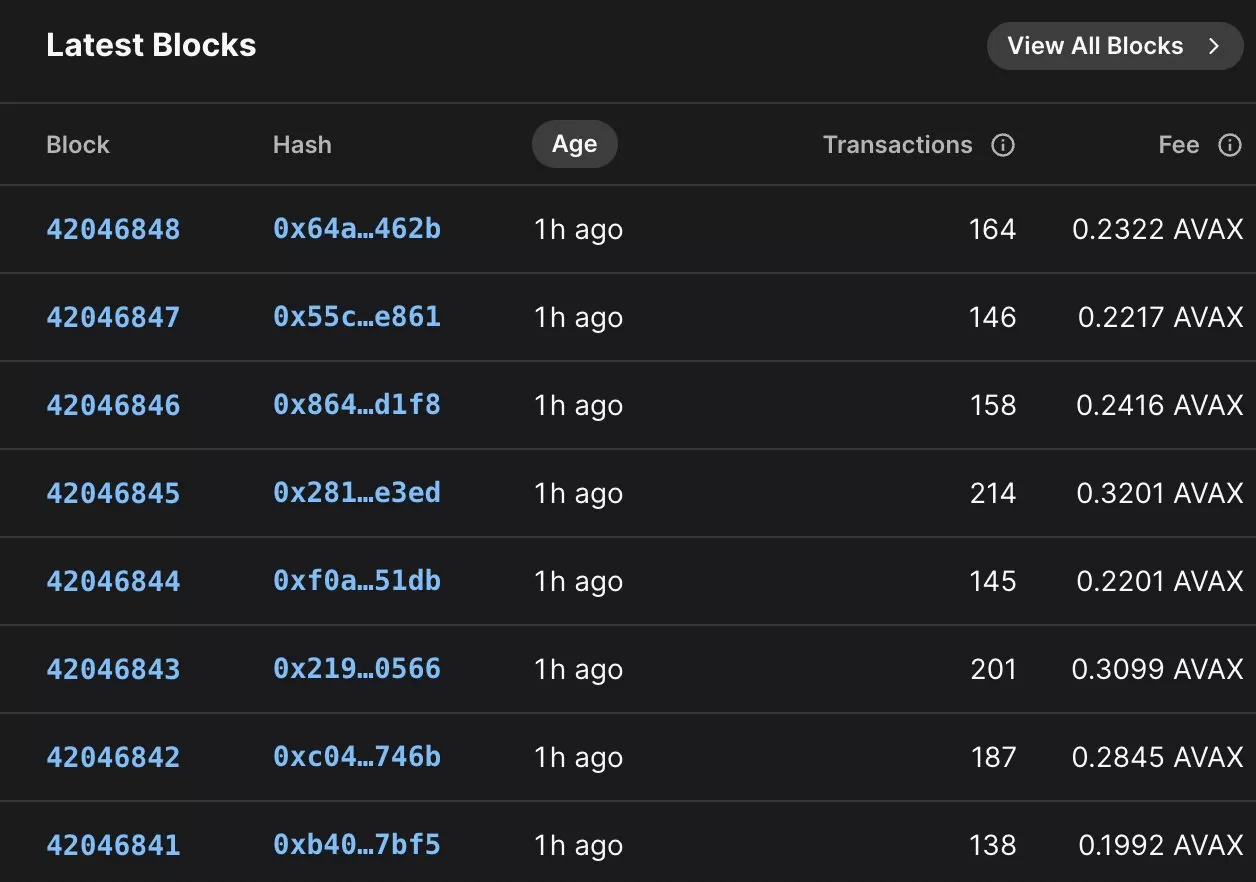The height and width of the screenshot is (882, 1256).
Task: Toggle the Age column format
Action: [574, 145]
